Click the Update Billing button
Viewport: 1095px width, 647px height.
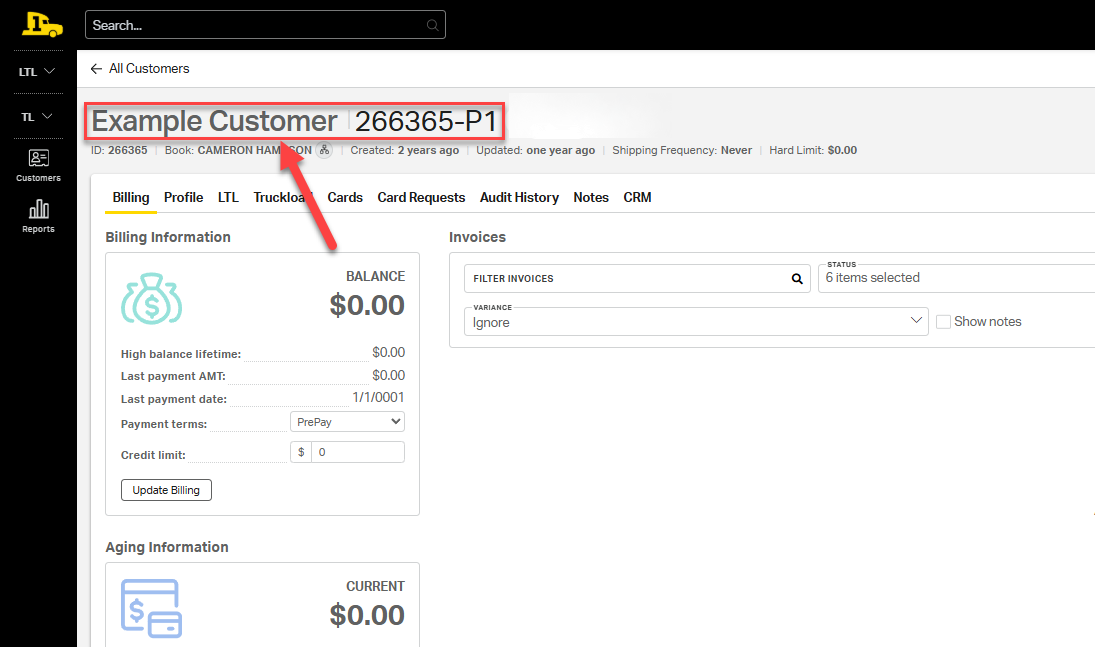click(x=166, y=490)
